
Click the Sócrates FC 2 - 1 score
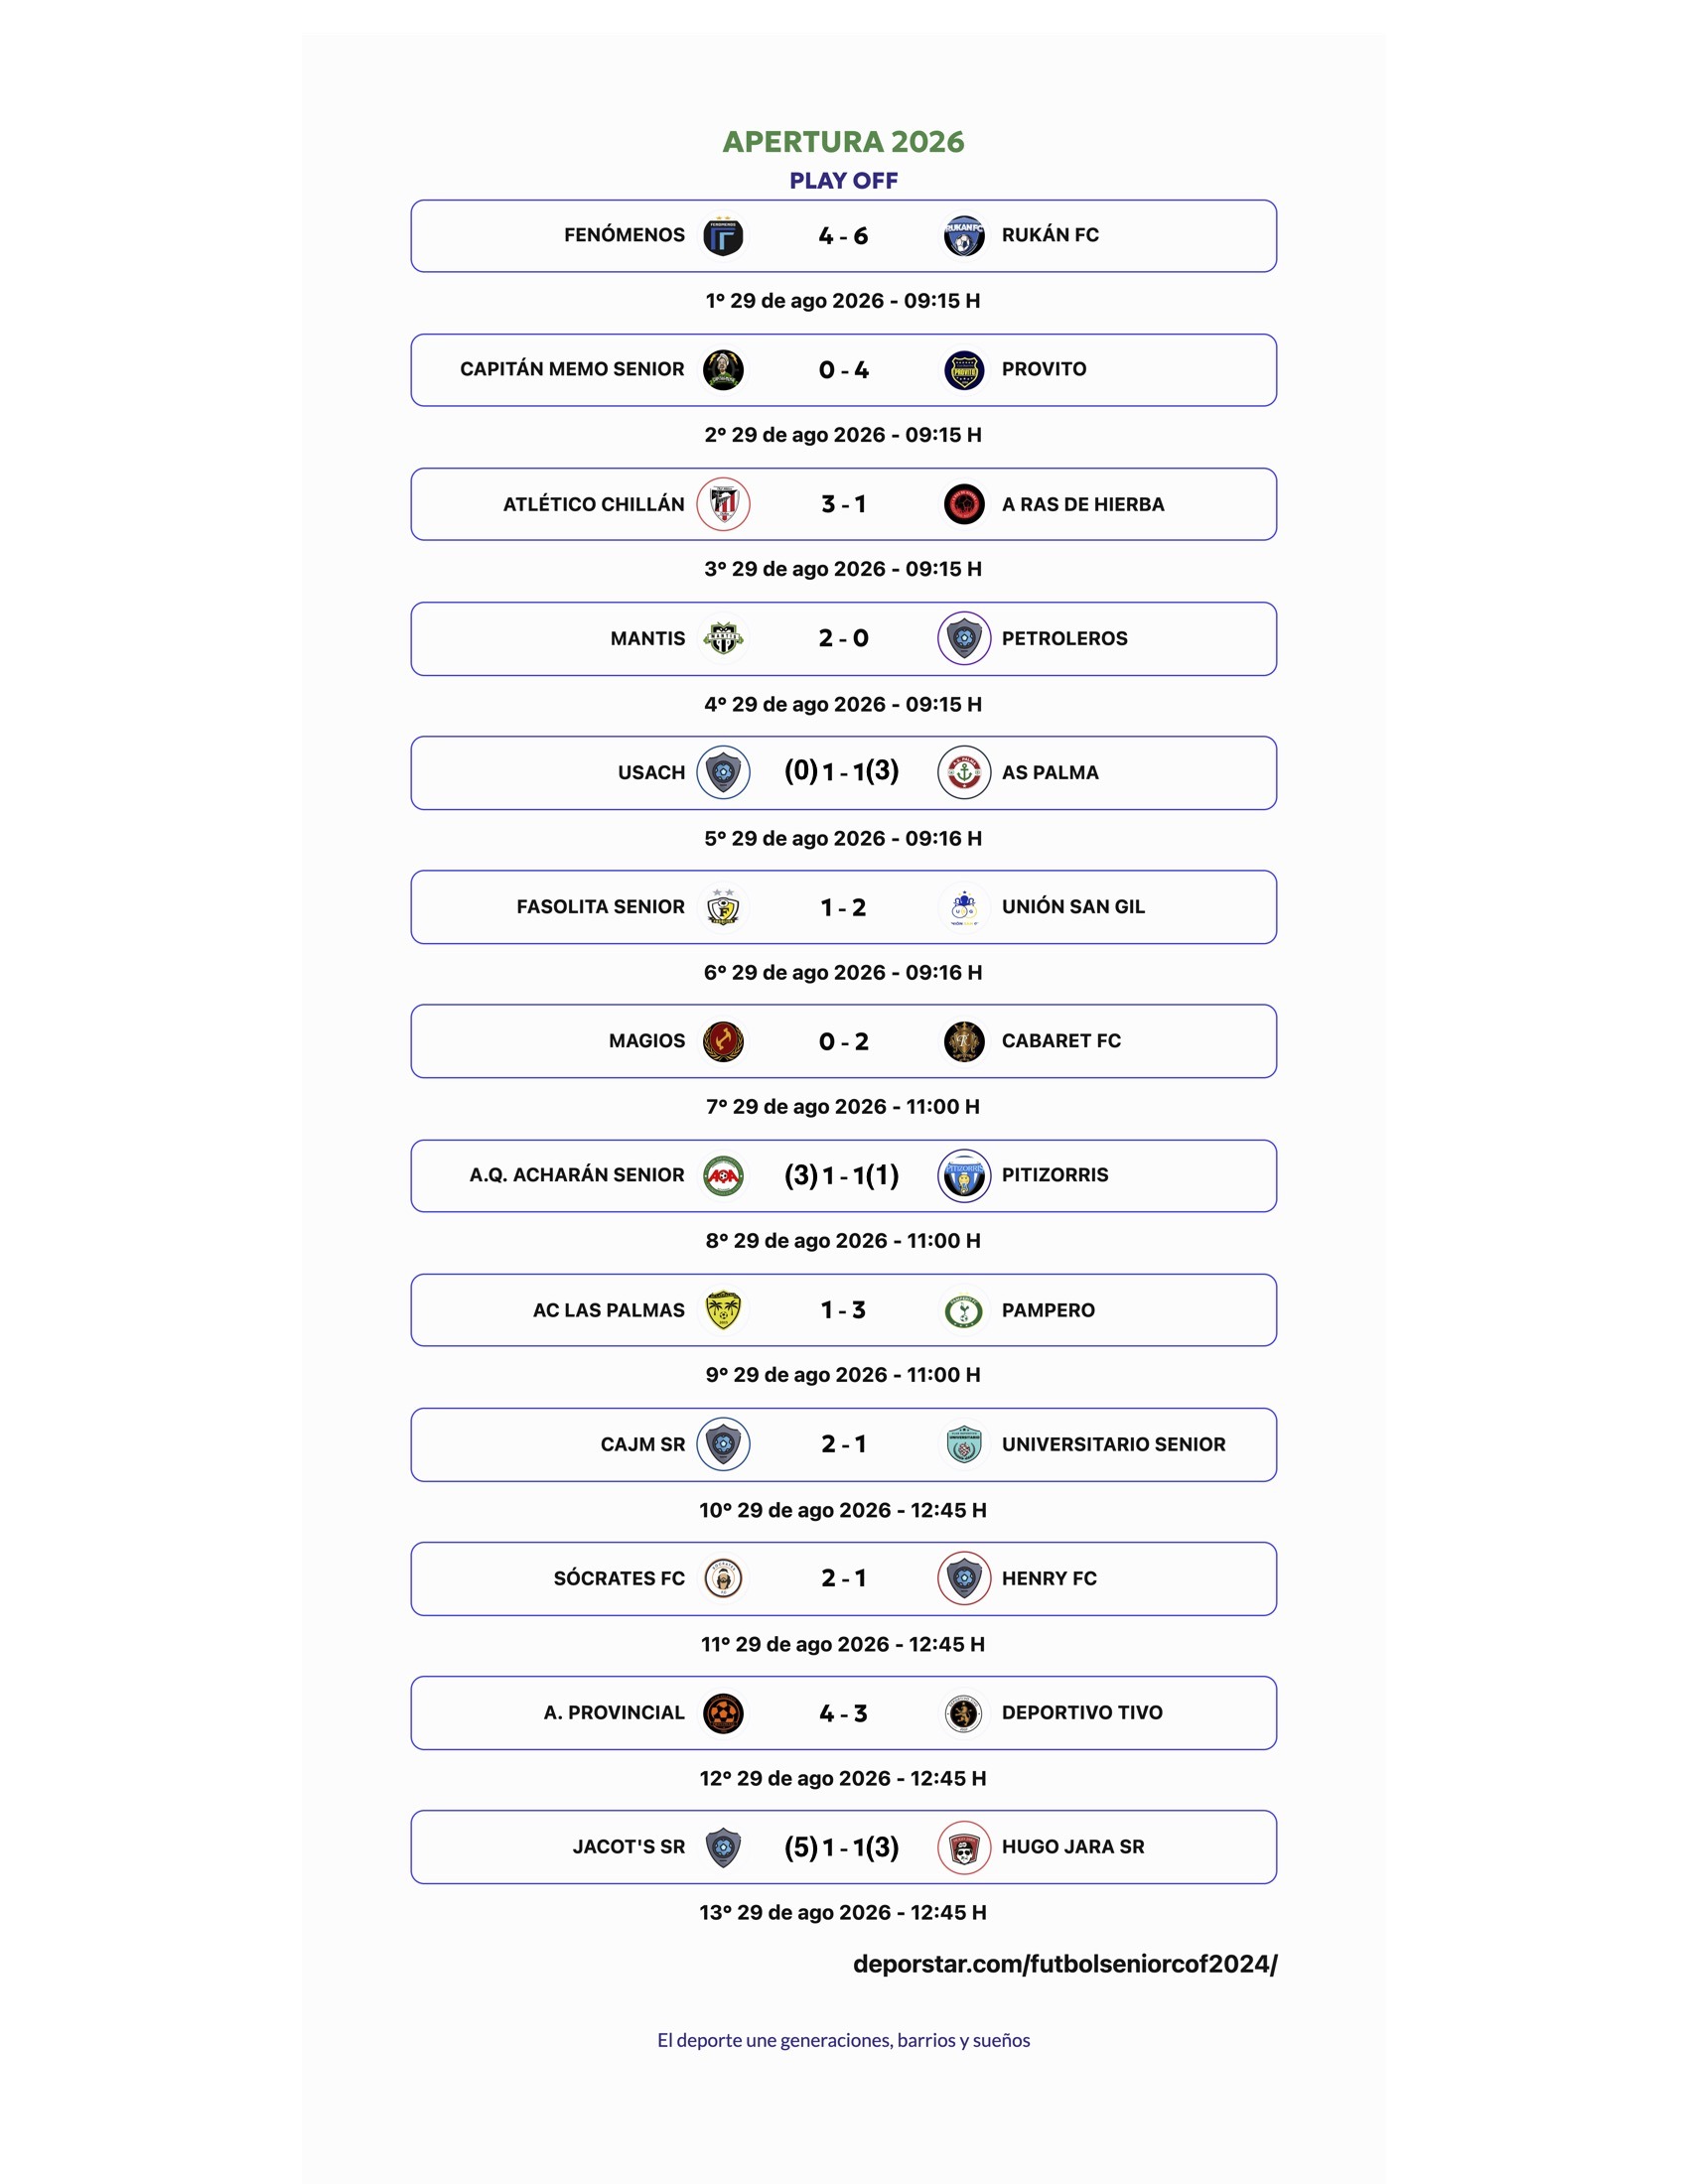[844, 1578]
